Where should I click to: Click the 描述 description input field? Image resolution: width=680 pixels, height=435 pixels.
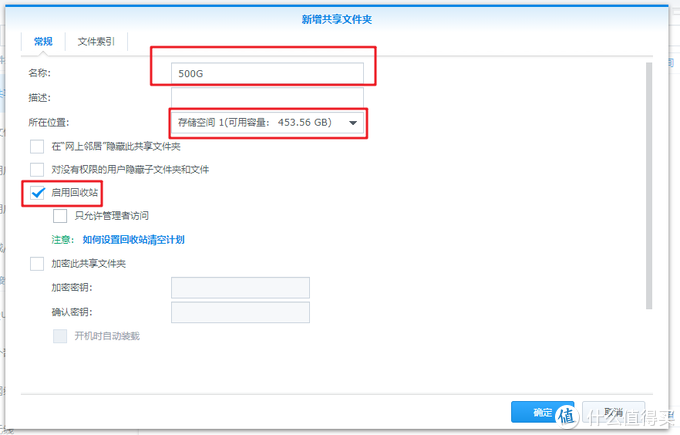(x=267, y=98)
